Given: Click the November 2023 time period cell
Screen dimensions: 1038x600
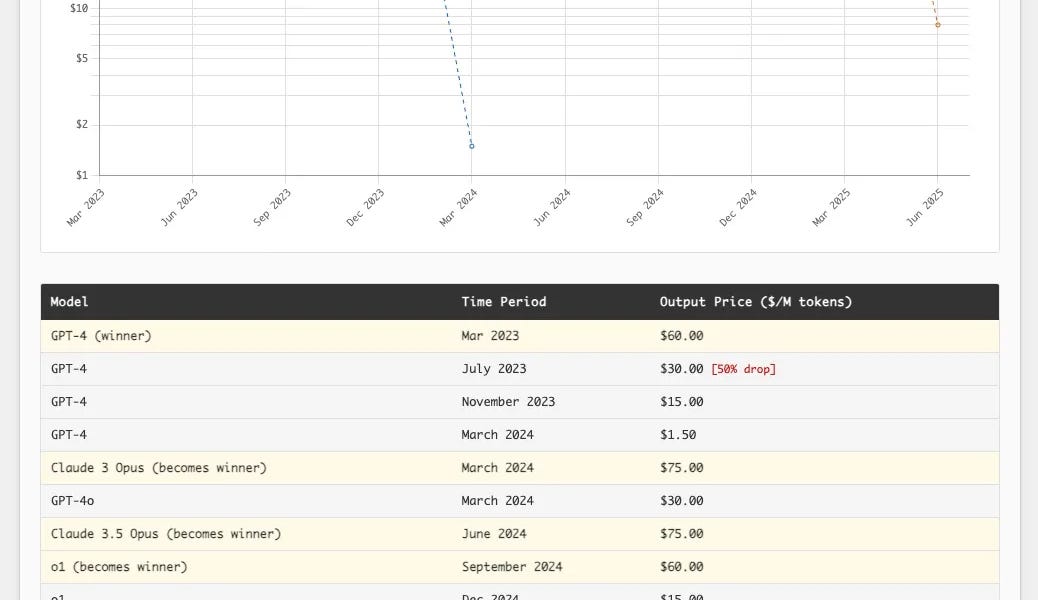Looking at the screenshot, I should (508, 402).
